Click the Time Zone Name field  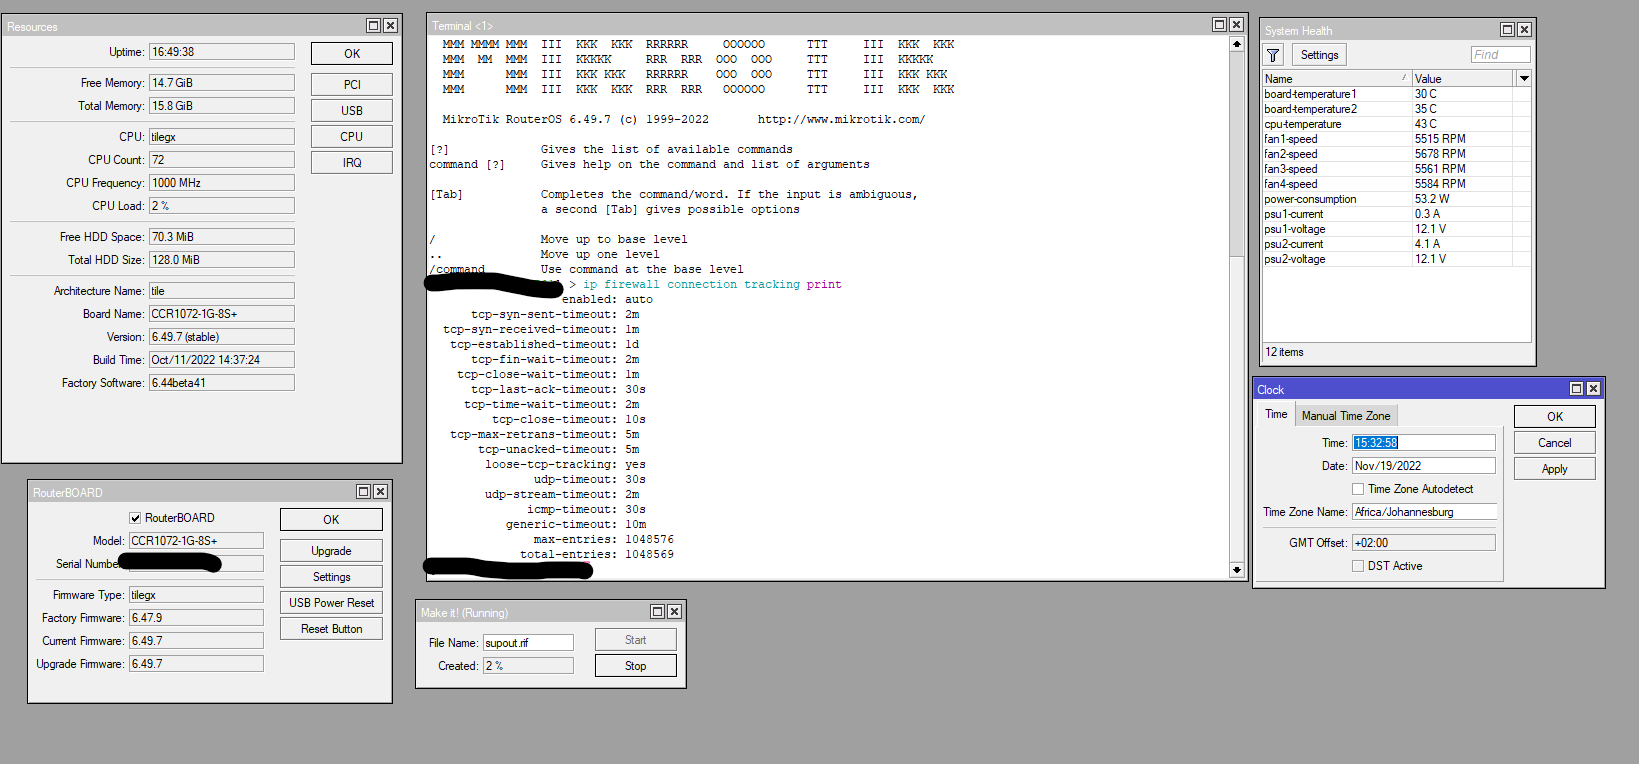[1424, 512]
